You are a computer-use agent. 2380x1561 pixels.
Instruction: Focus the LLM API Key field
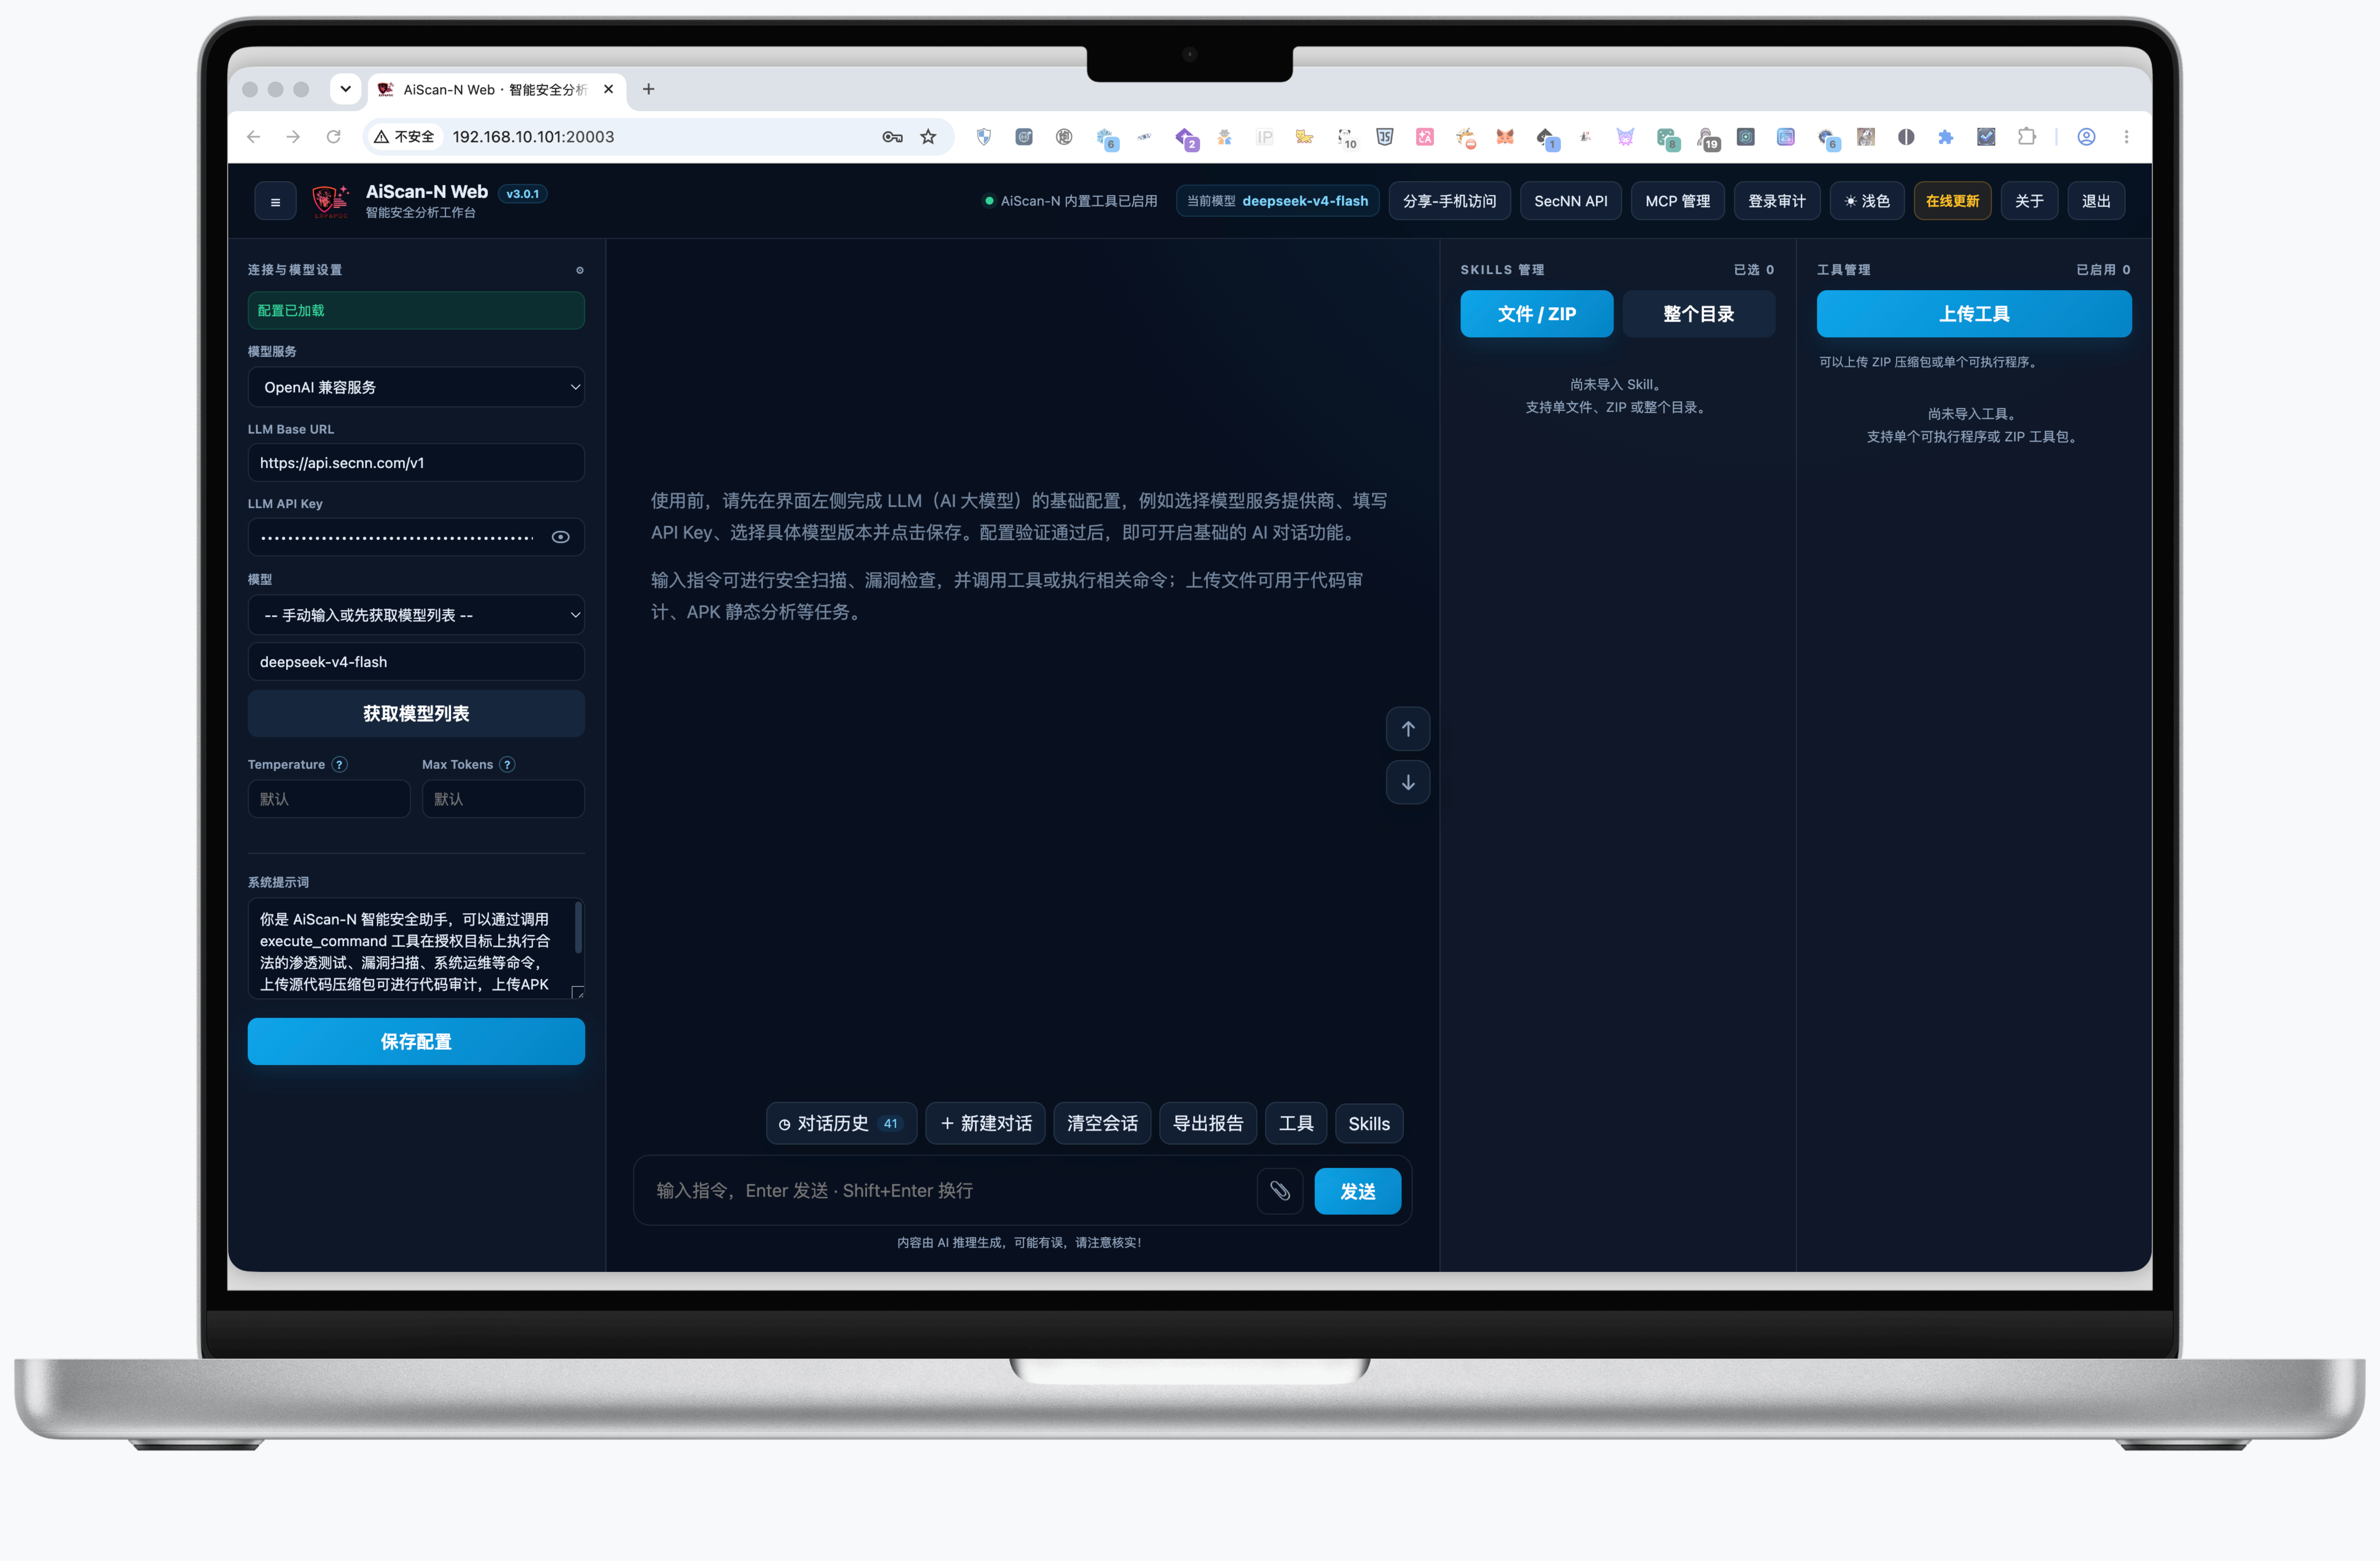click(416, 537)
